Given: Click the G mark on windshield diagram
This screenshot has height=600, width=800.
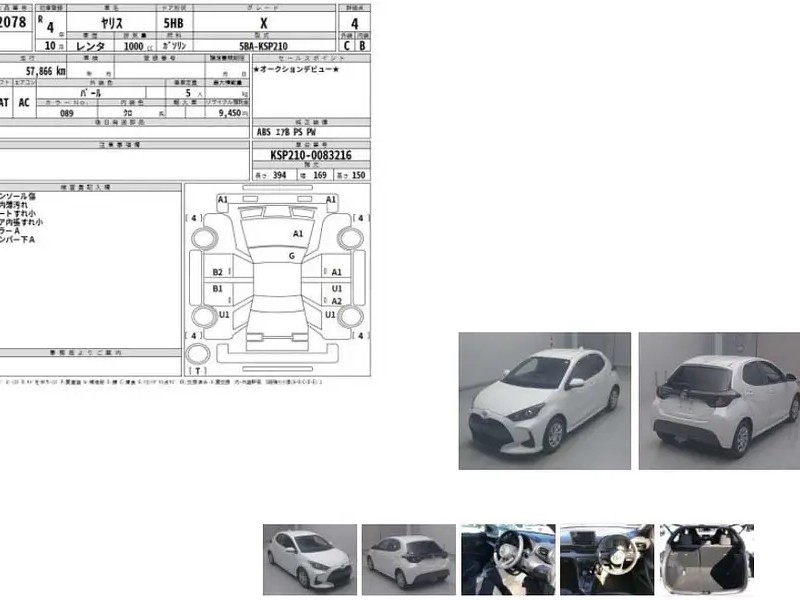Looking at the screenshot, I should pyautogui.click(x=292, y=256).
